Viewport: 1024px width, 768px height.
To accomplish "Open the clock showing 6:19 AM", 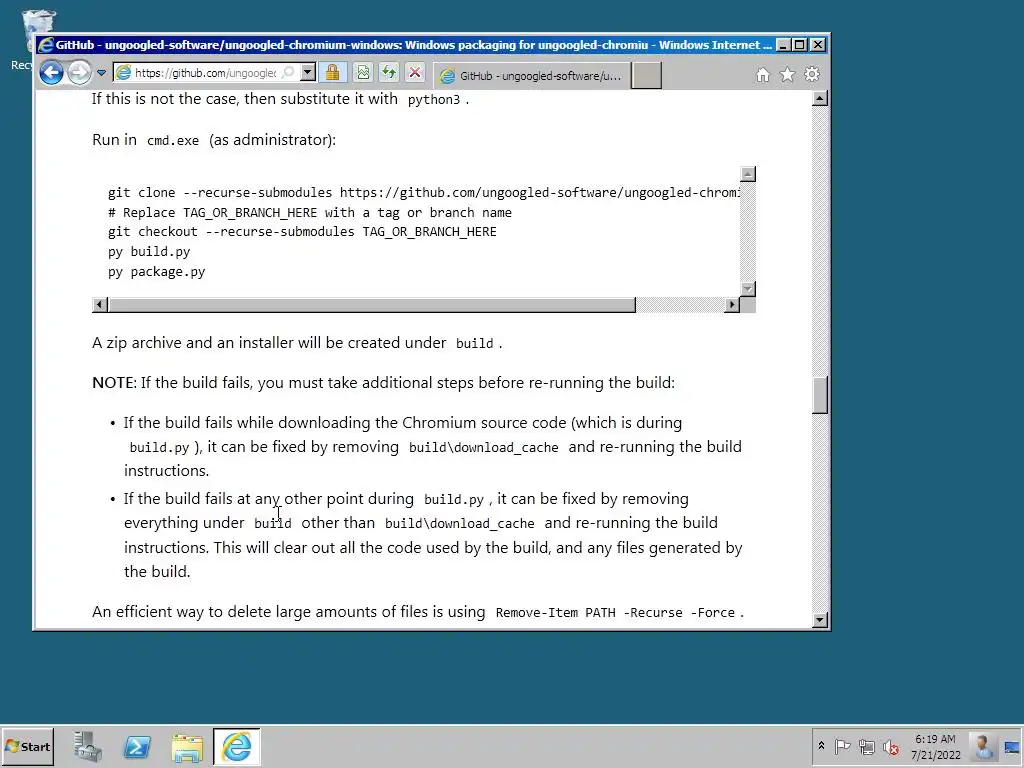I will (x=935, y=746).
